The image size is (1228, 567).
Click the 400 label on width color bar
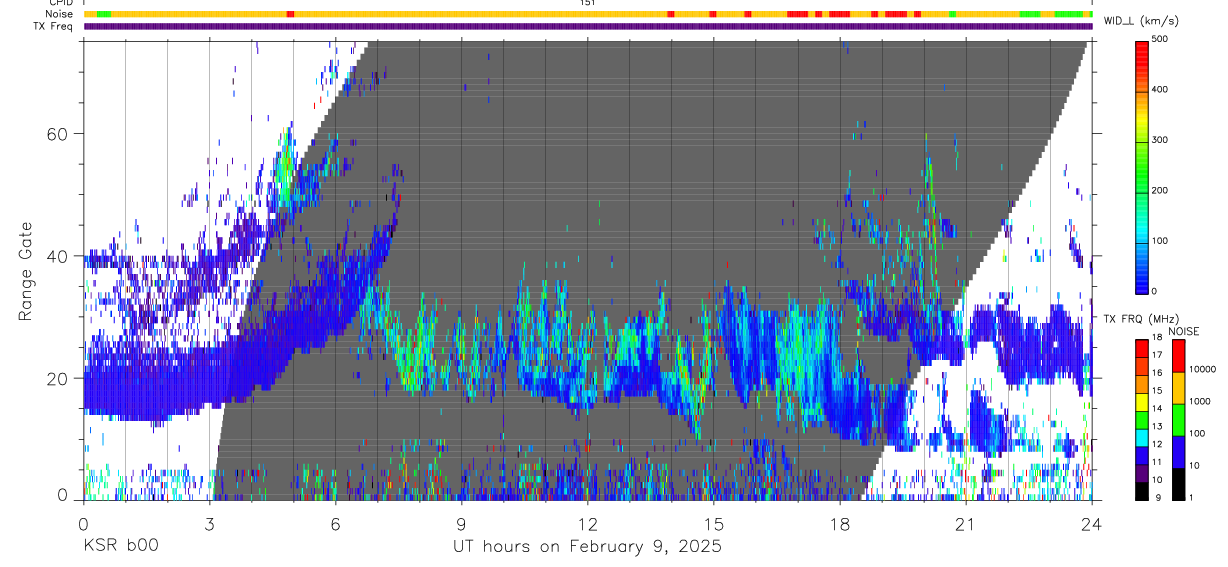coord(1161,90)
